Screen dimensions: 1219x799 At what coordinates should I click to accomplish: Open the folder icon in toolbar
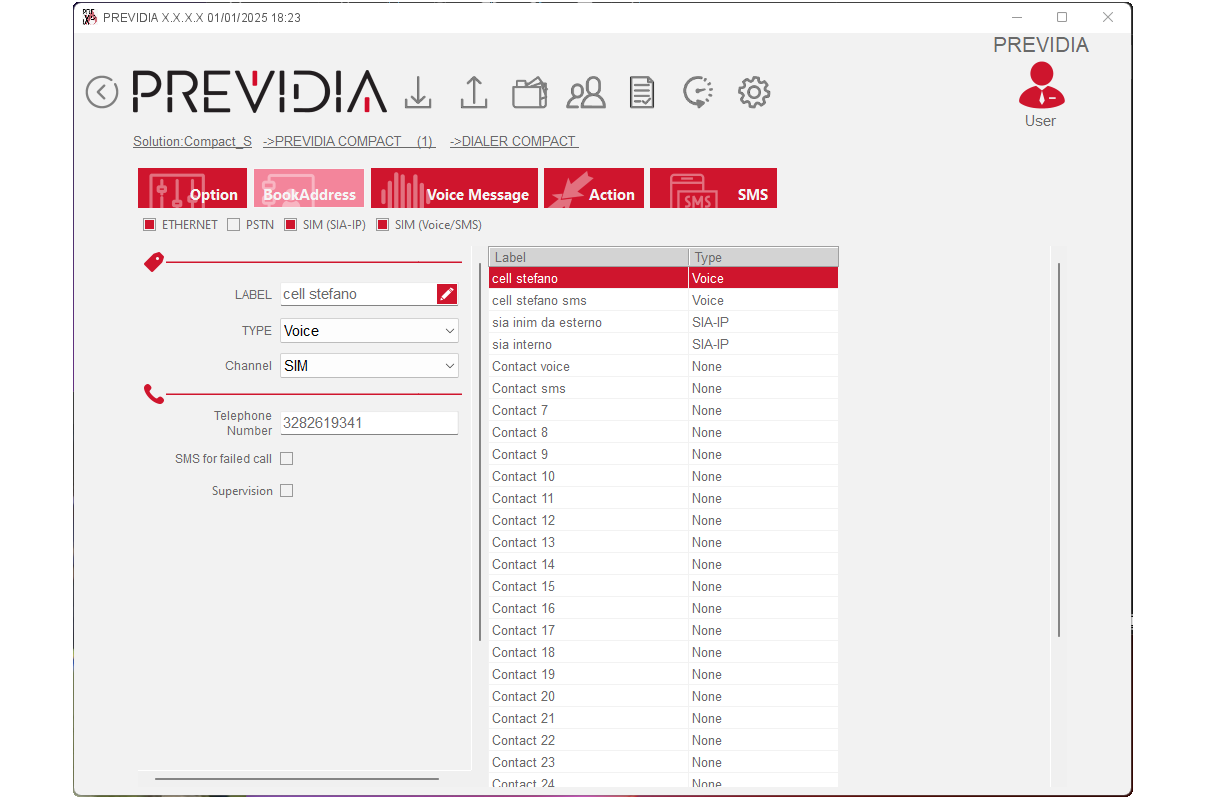529,93
